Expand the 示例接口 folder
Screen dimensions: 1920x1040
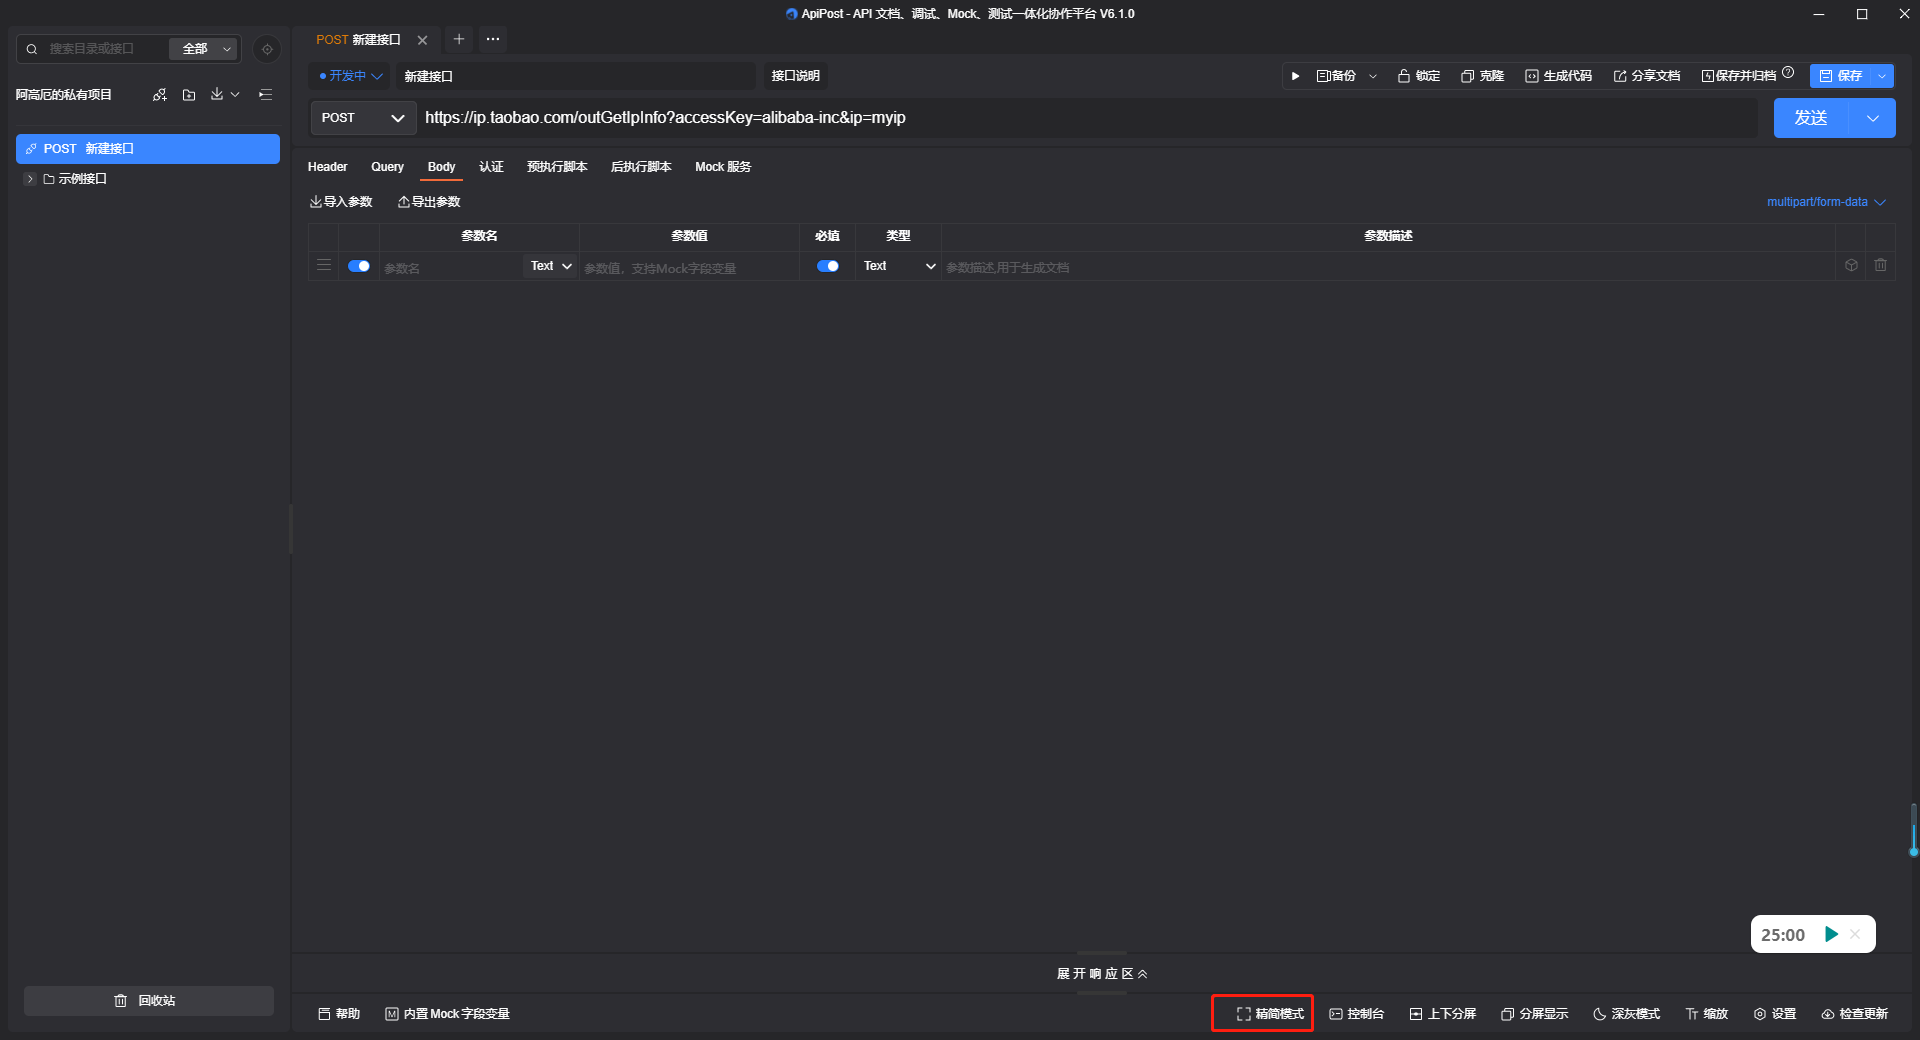[x=30, y=179]
